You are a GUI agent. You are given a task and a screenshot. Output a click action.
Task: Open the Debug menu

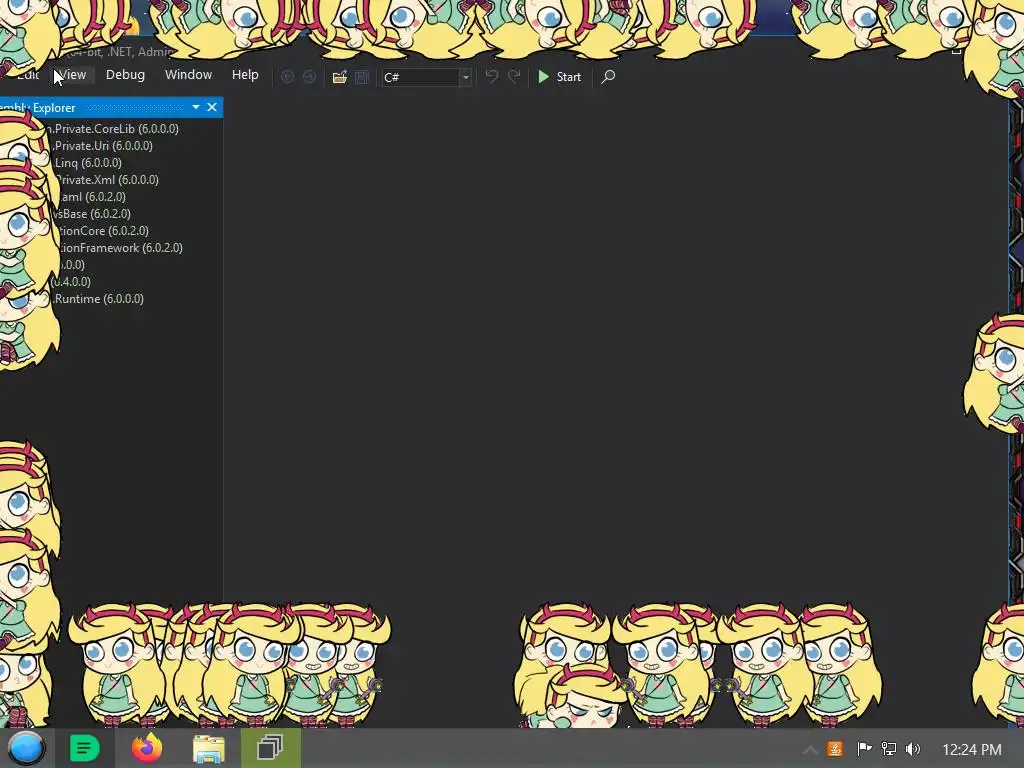pos(125,75)
